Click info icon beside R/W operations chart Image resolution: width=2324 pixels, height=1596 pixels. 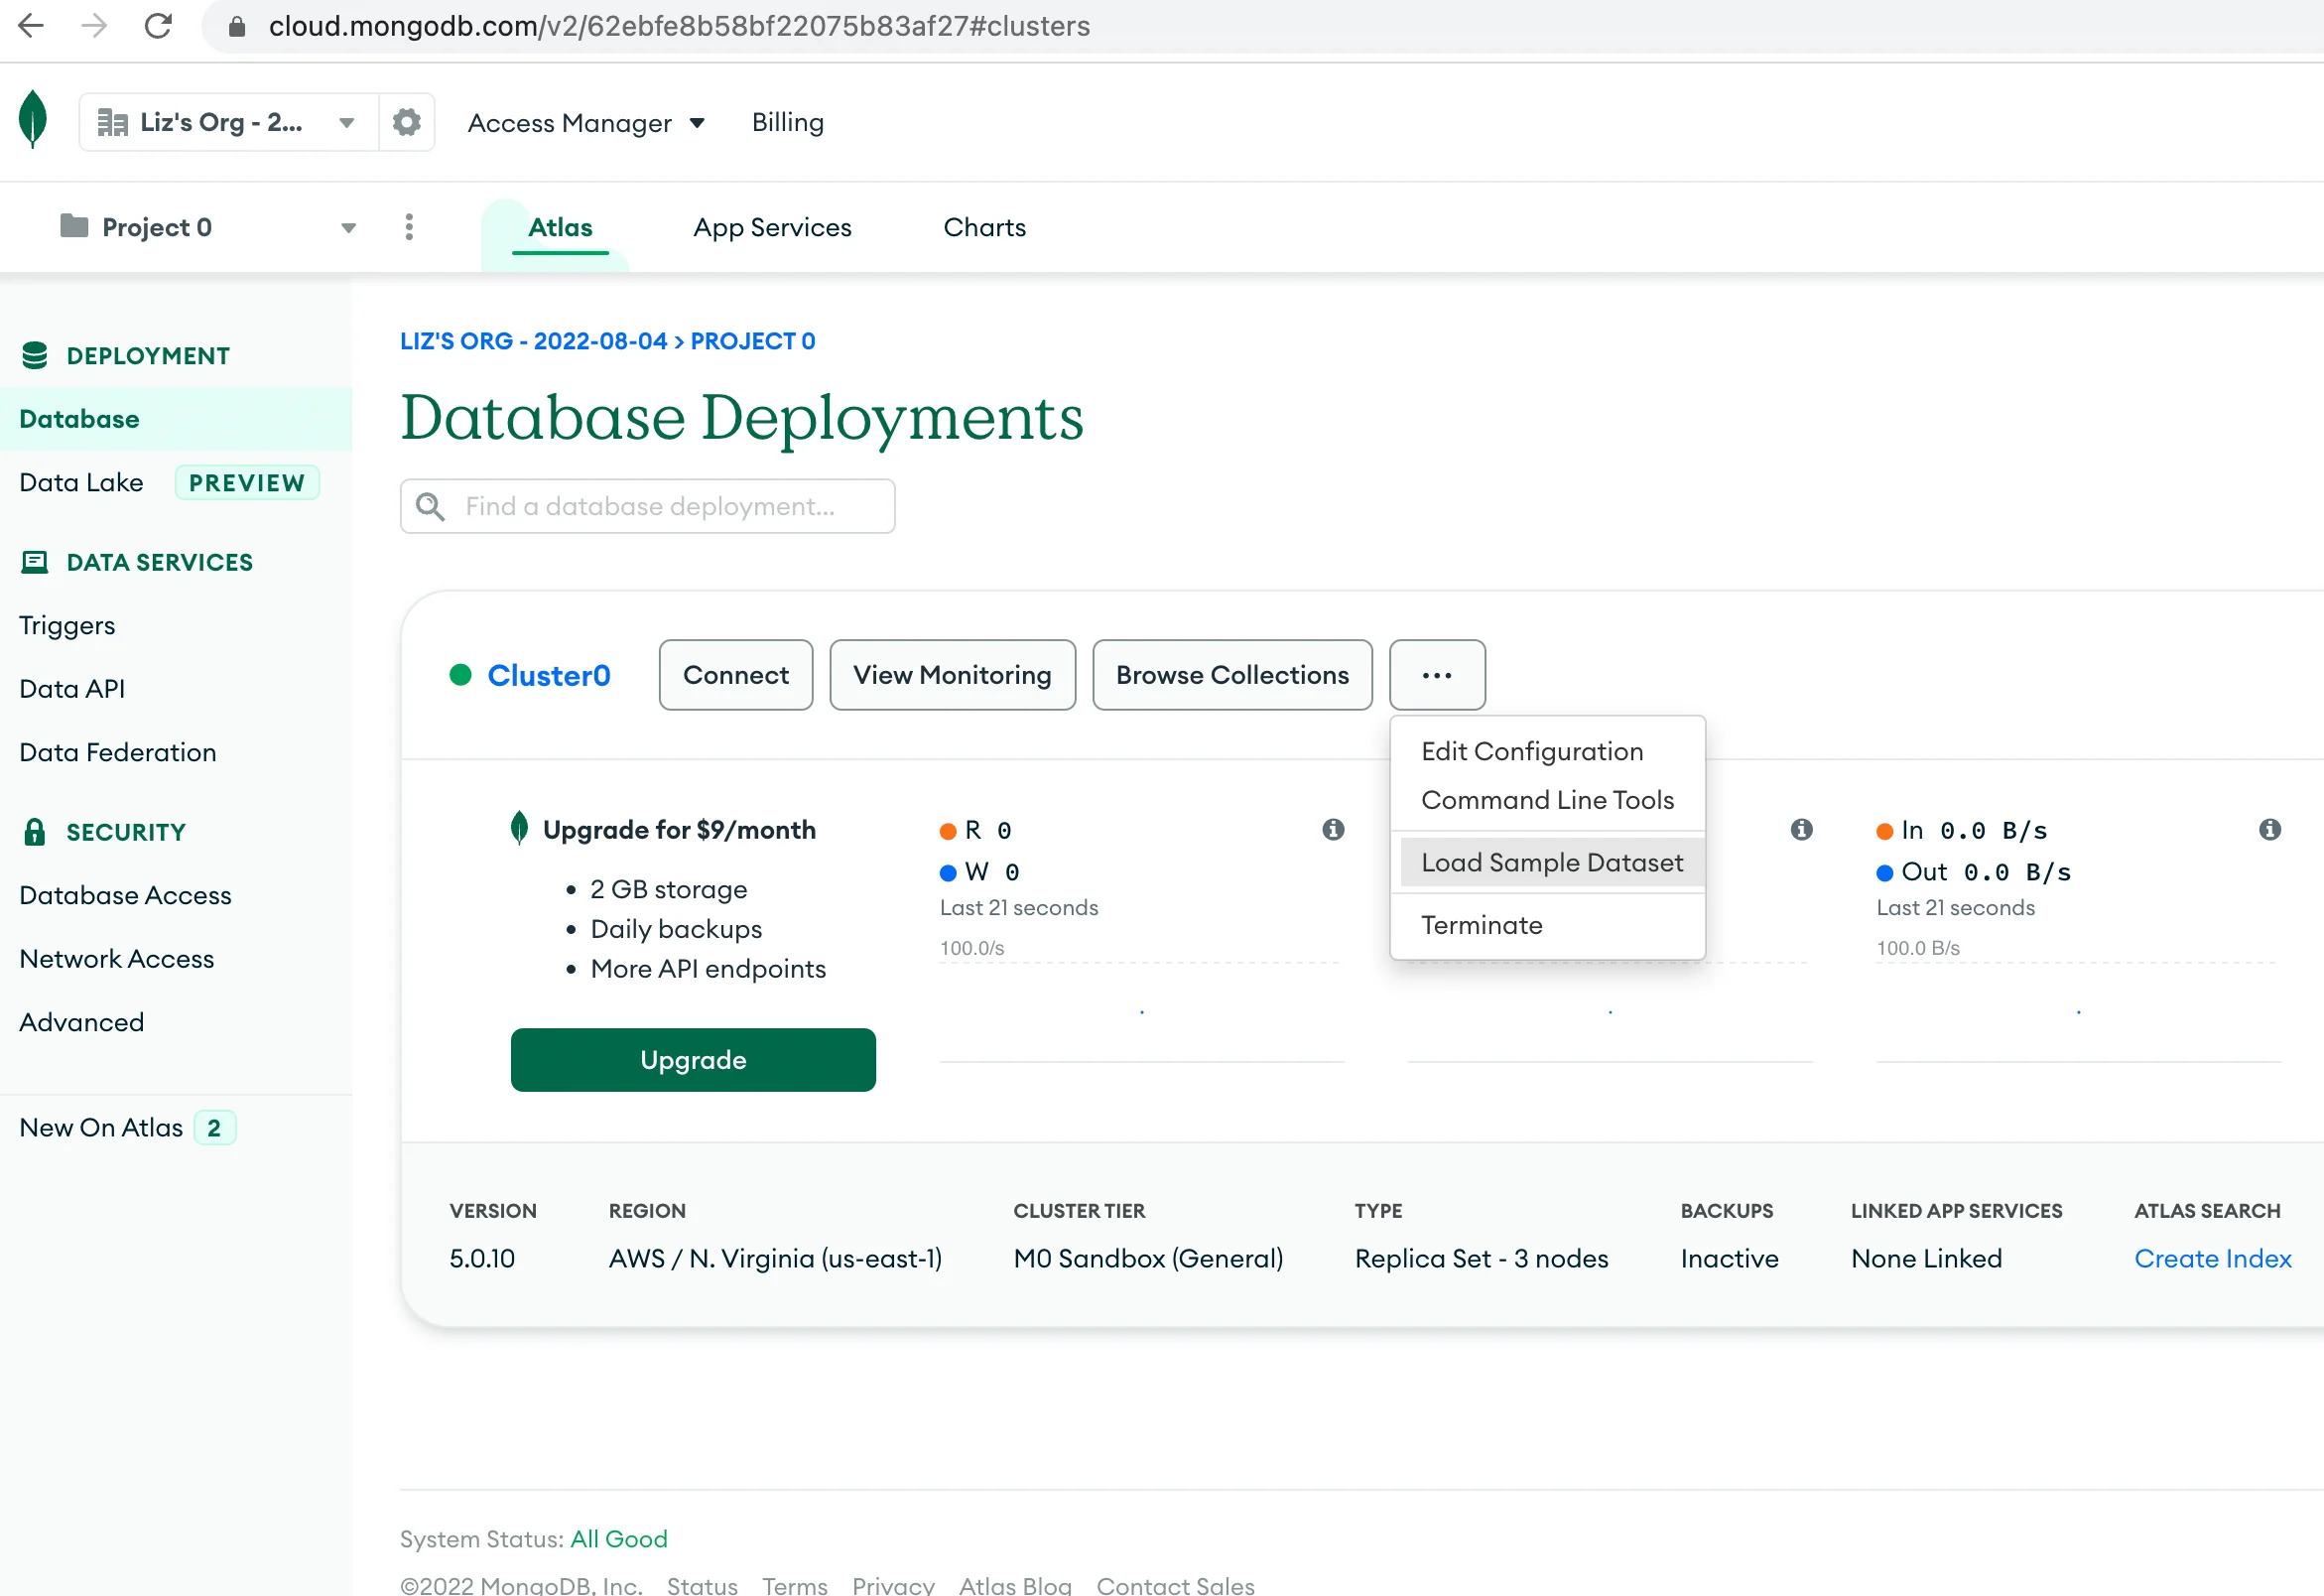tap(1333, 829)
